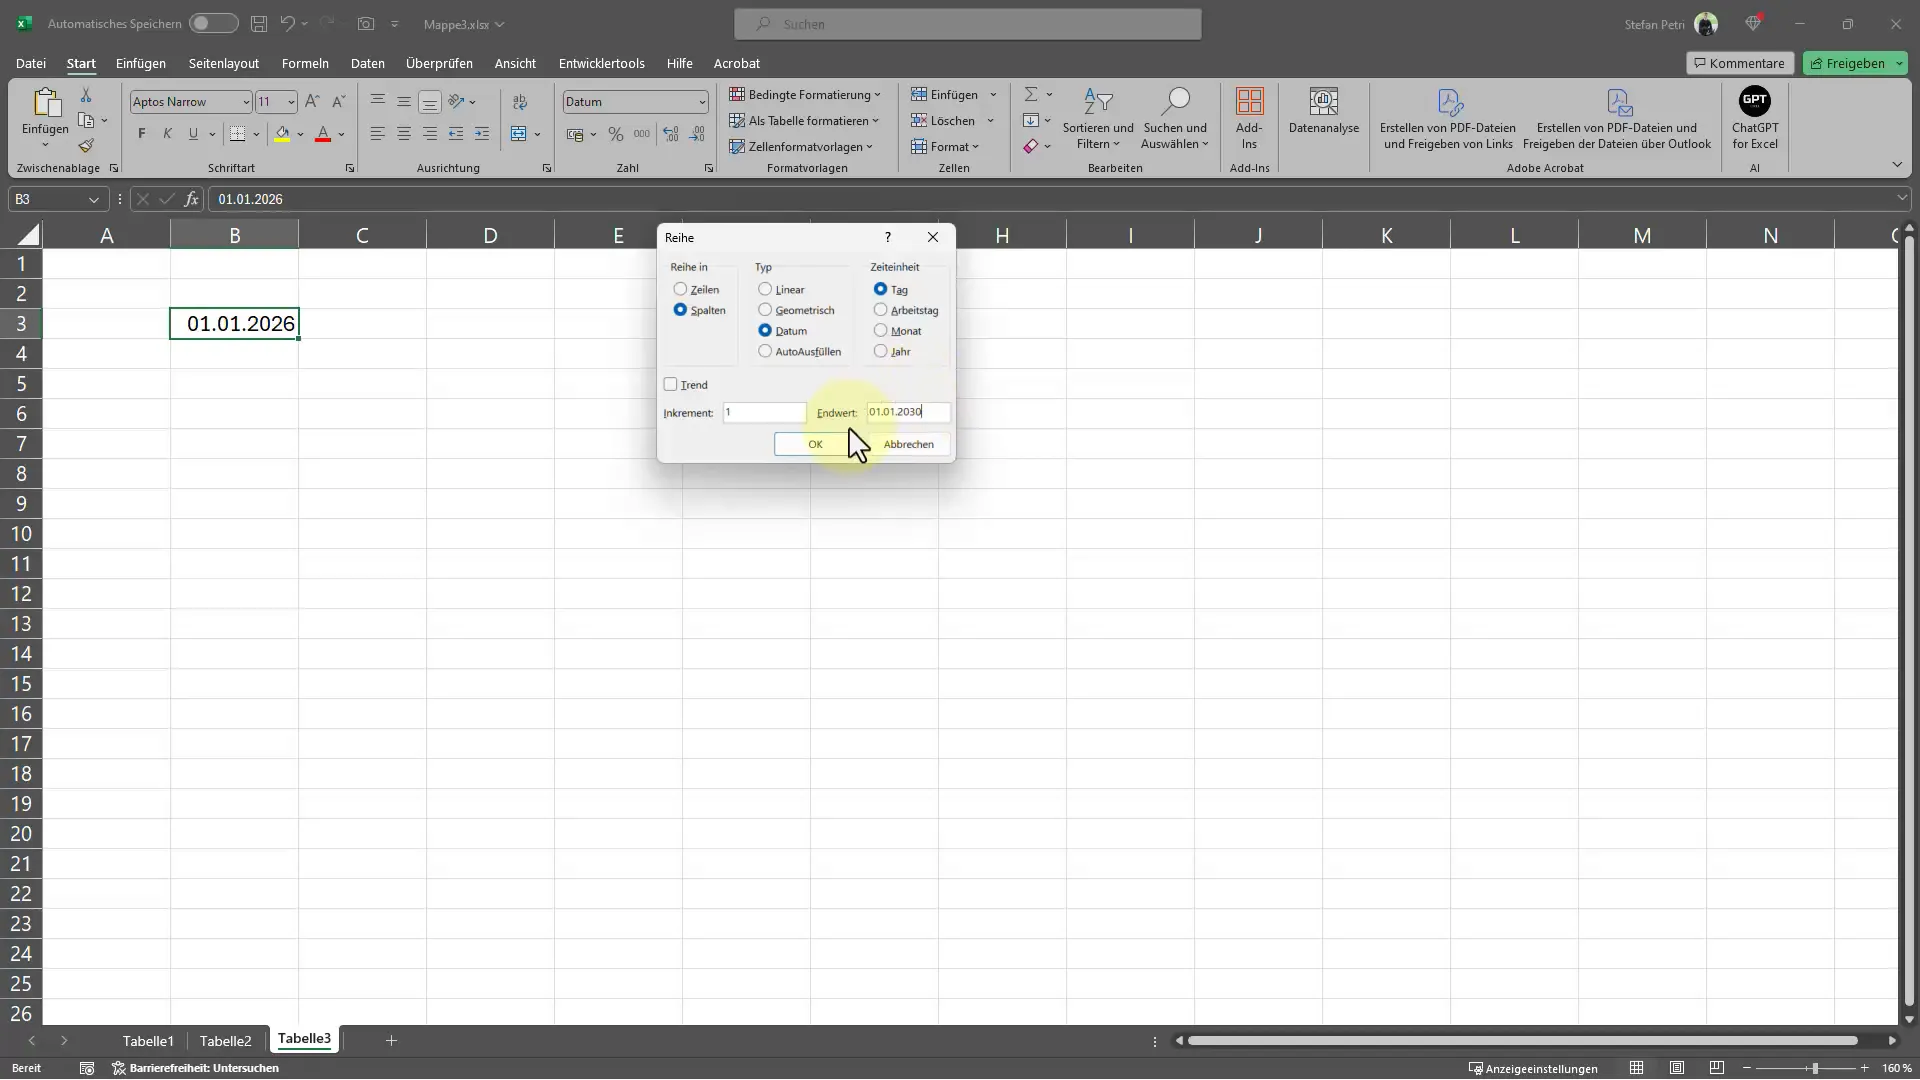Open Sortieren und Filtern

(x=1098, y=118)
